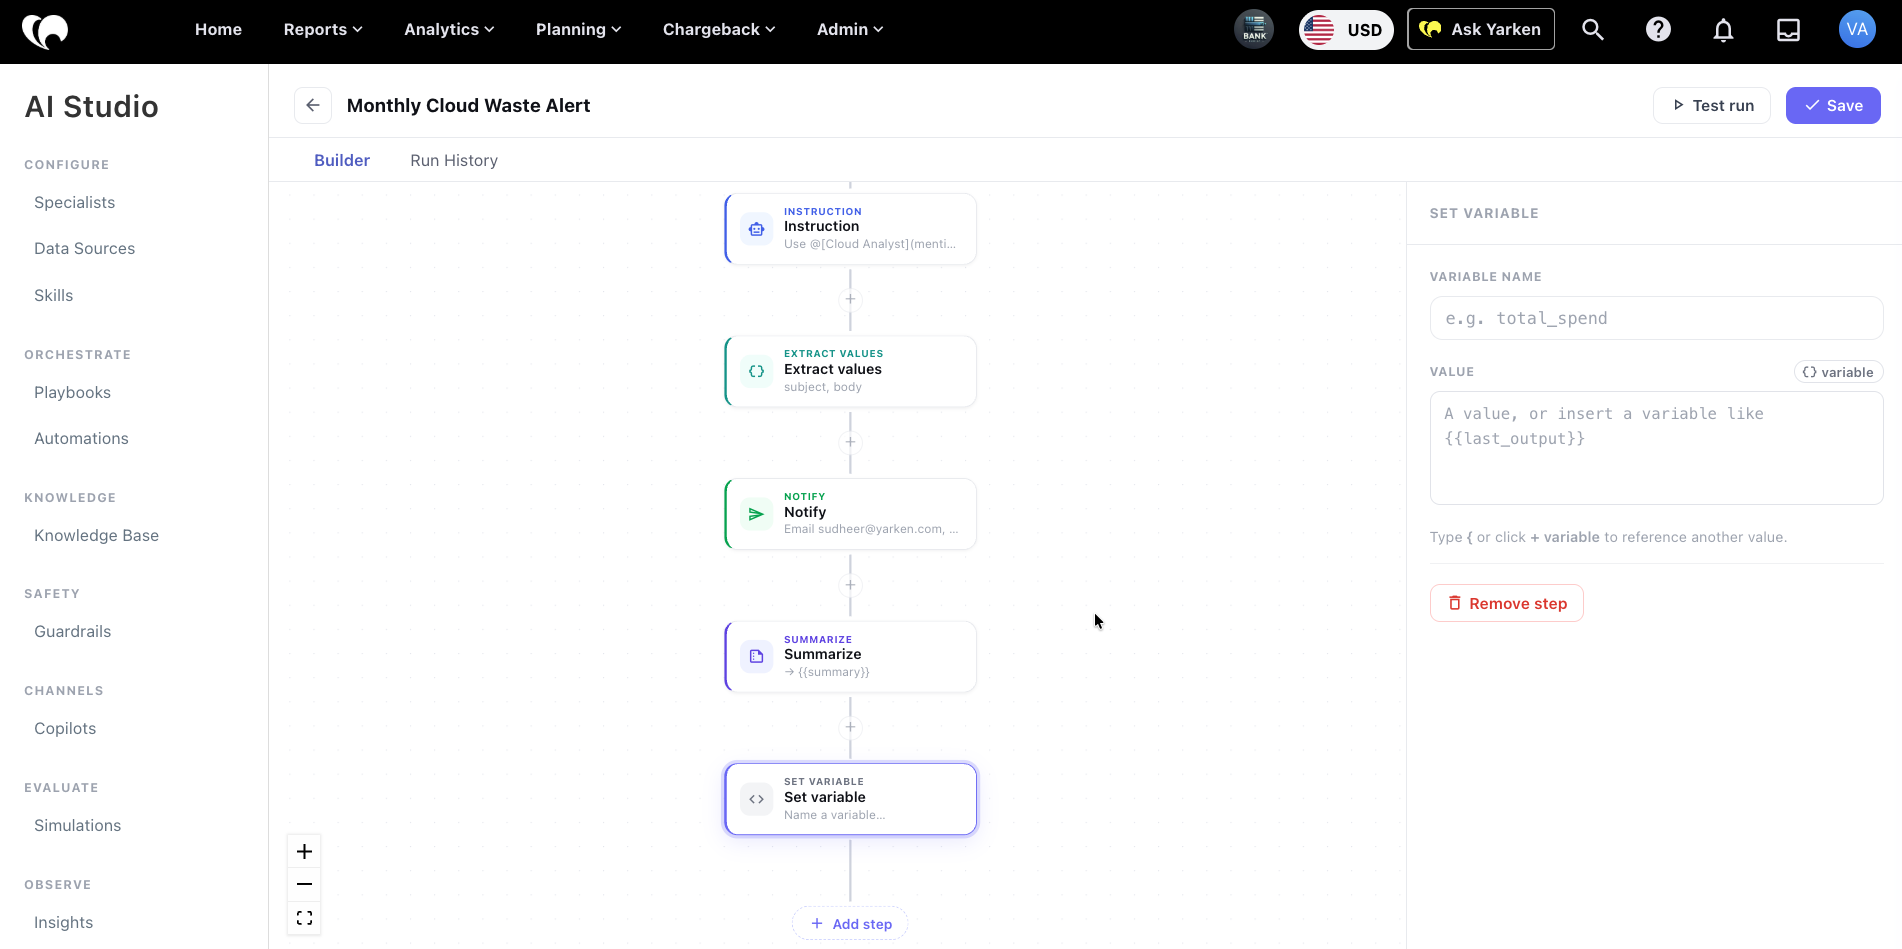This screenshot has width=1902, height=949.
Task: Go to the Home menu
Action: 218,29
